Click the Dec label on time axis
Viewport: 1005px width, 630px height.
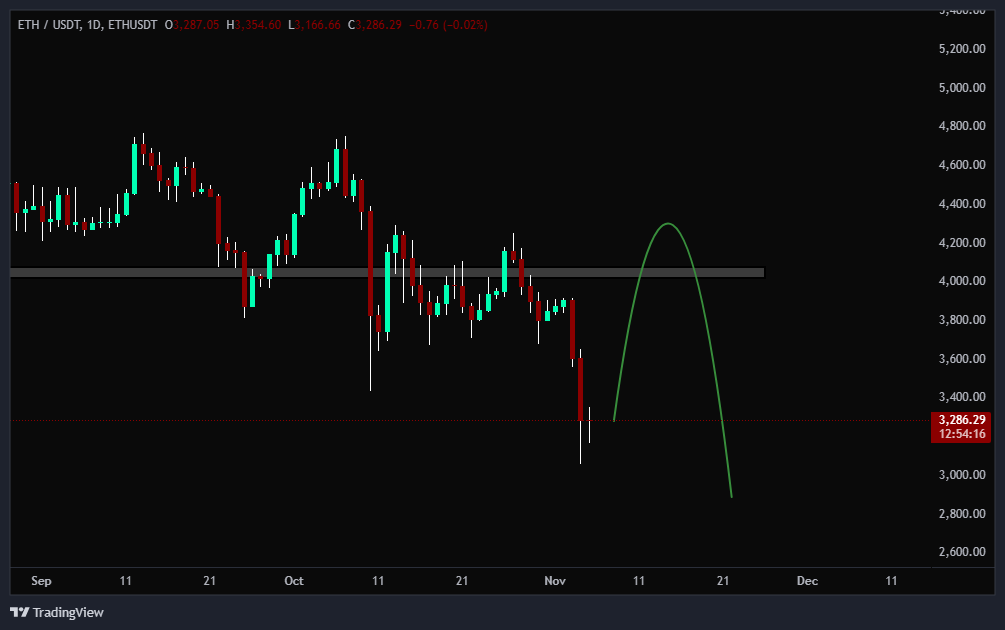(x=807, y=581)
